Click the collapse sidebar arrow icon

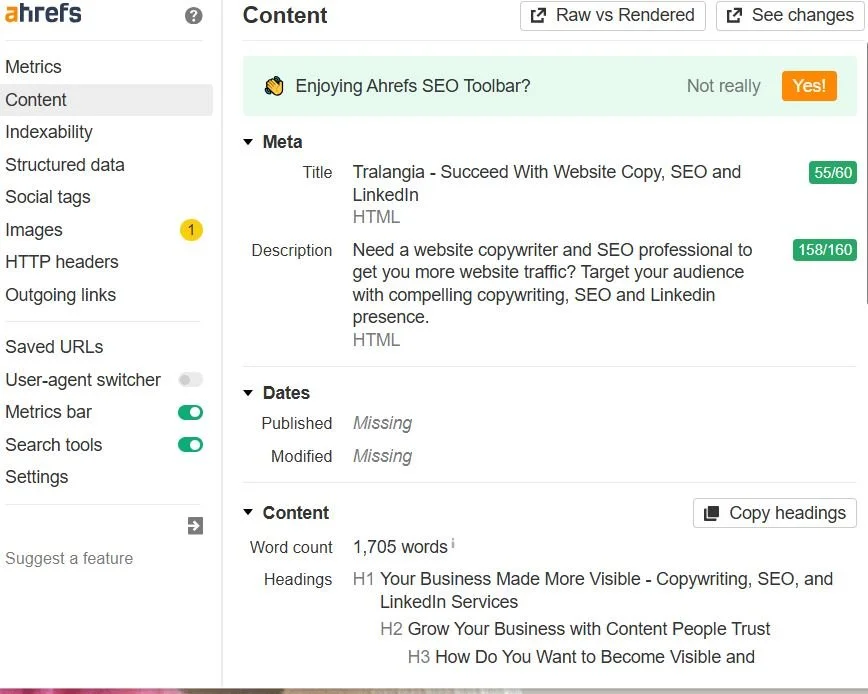195,525
